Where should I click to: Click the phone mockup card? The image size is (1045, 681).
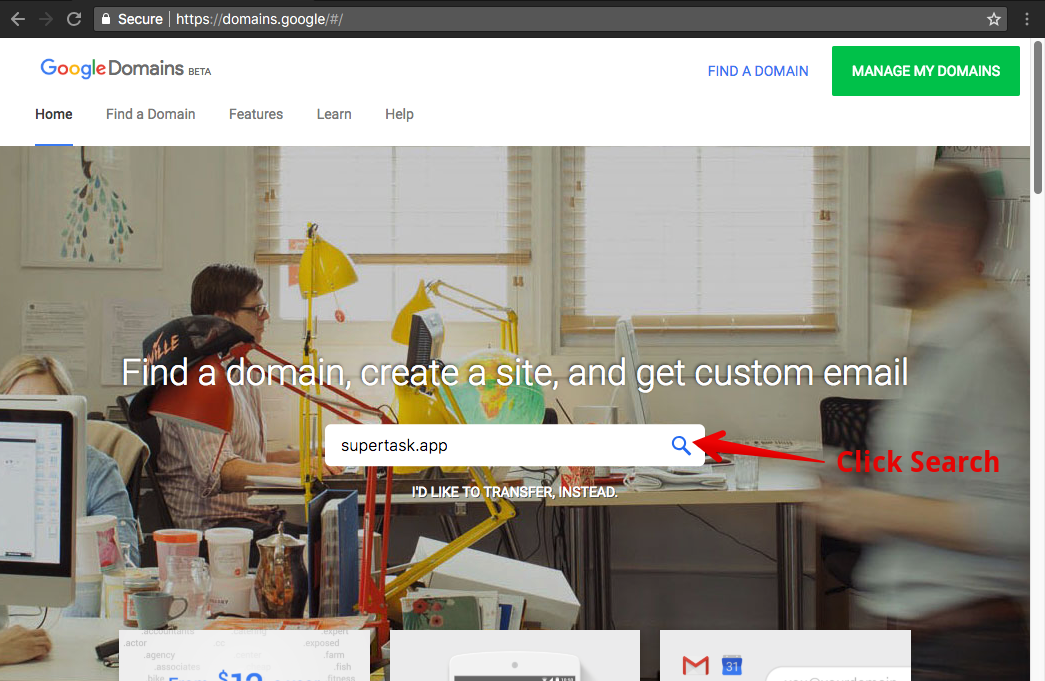click(x=515, y=656)
